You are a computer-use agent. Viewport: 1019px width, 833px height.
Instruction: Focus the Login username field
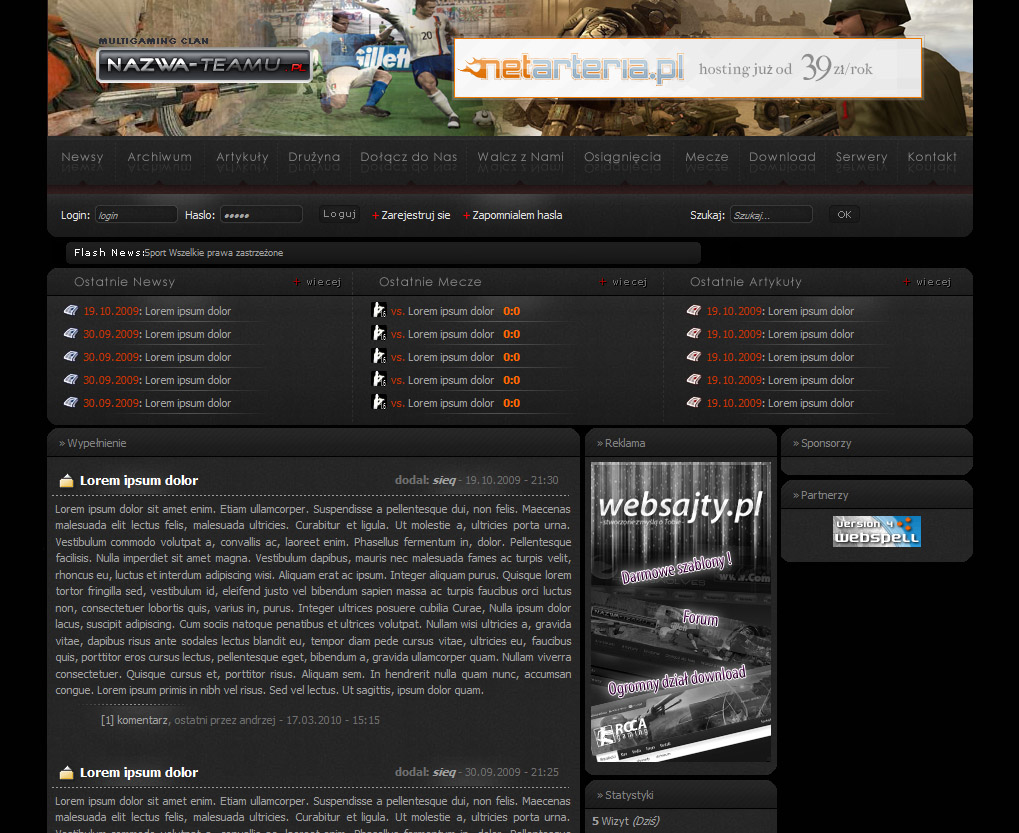[136, 215]
